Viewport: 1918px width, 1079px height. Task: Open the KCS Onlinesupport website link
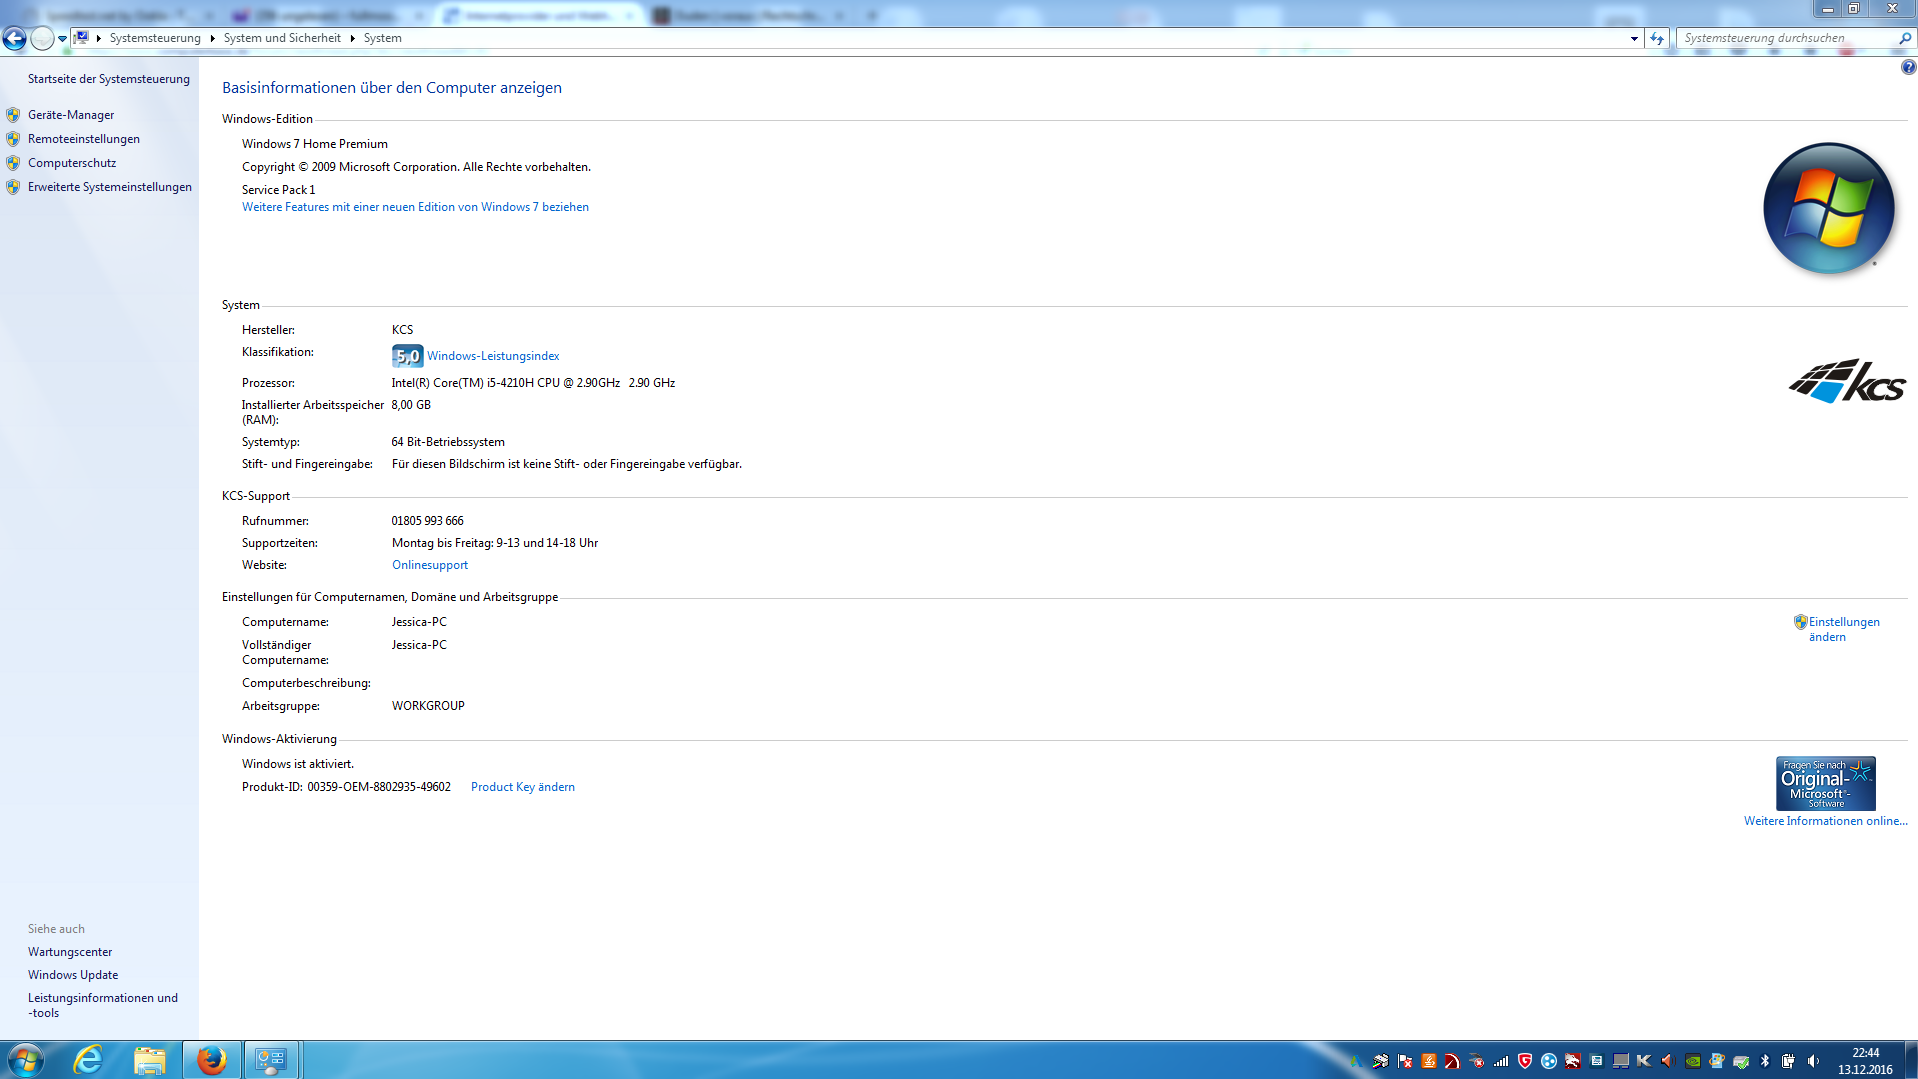pyautogui.click(x=430, y=565)
